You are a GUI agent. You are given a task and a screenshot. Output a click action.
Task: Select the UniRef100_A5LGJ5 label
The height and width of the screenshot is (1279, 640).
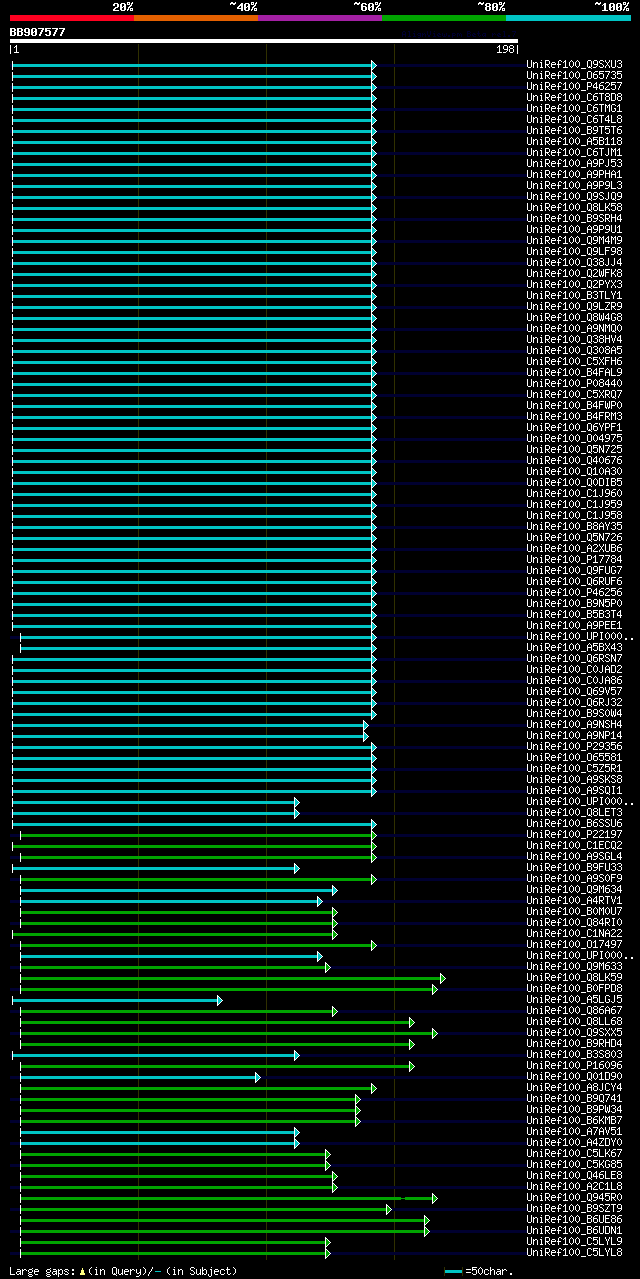(x=574, y=999)
